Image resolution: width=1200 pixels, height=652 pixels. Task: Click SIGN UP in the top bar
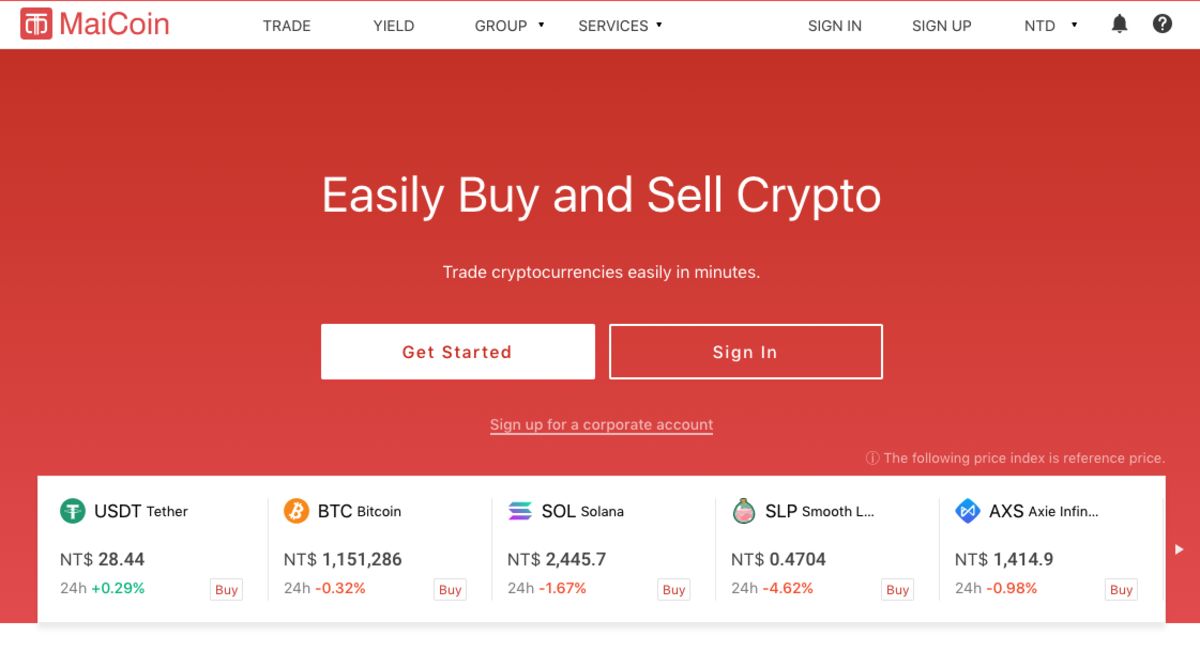[941, 26]
